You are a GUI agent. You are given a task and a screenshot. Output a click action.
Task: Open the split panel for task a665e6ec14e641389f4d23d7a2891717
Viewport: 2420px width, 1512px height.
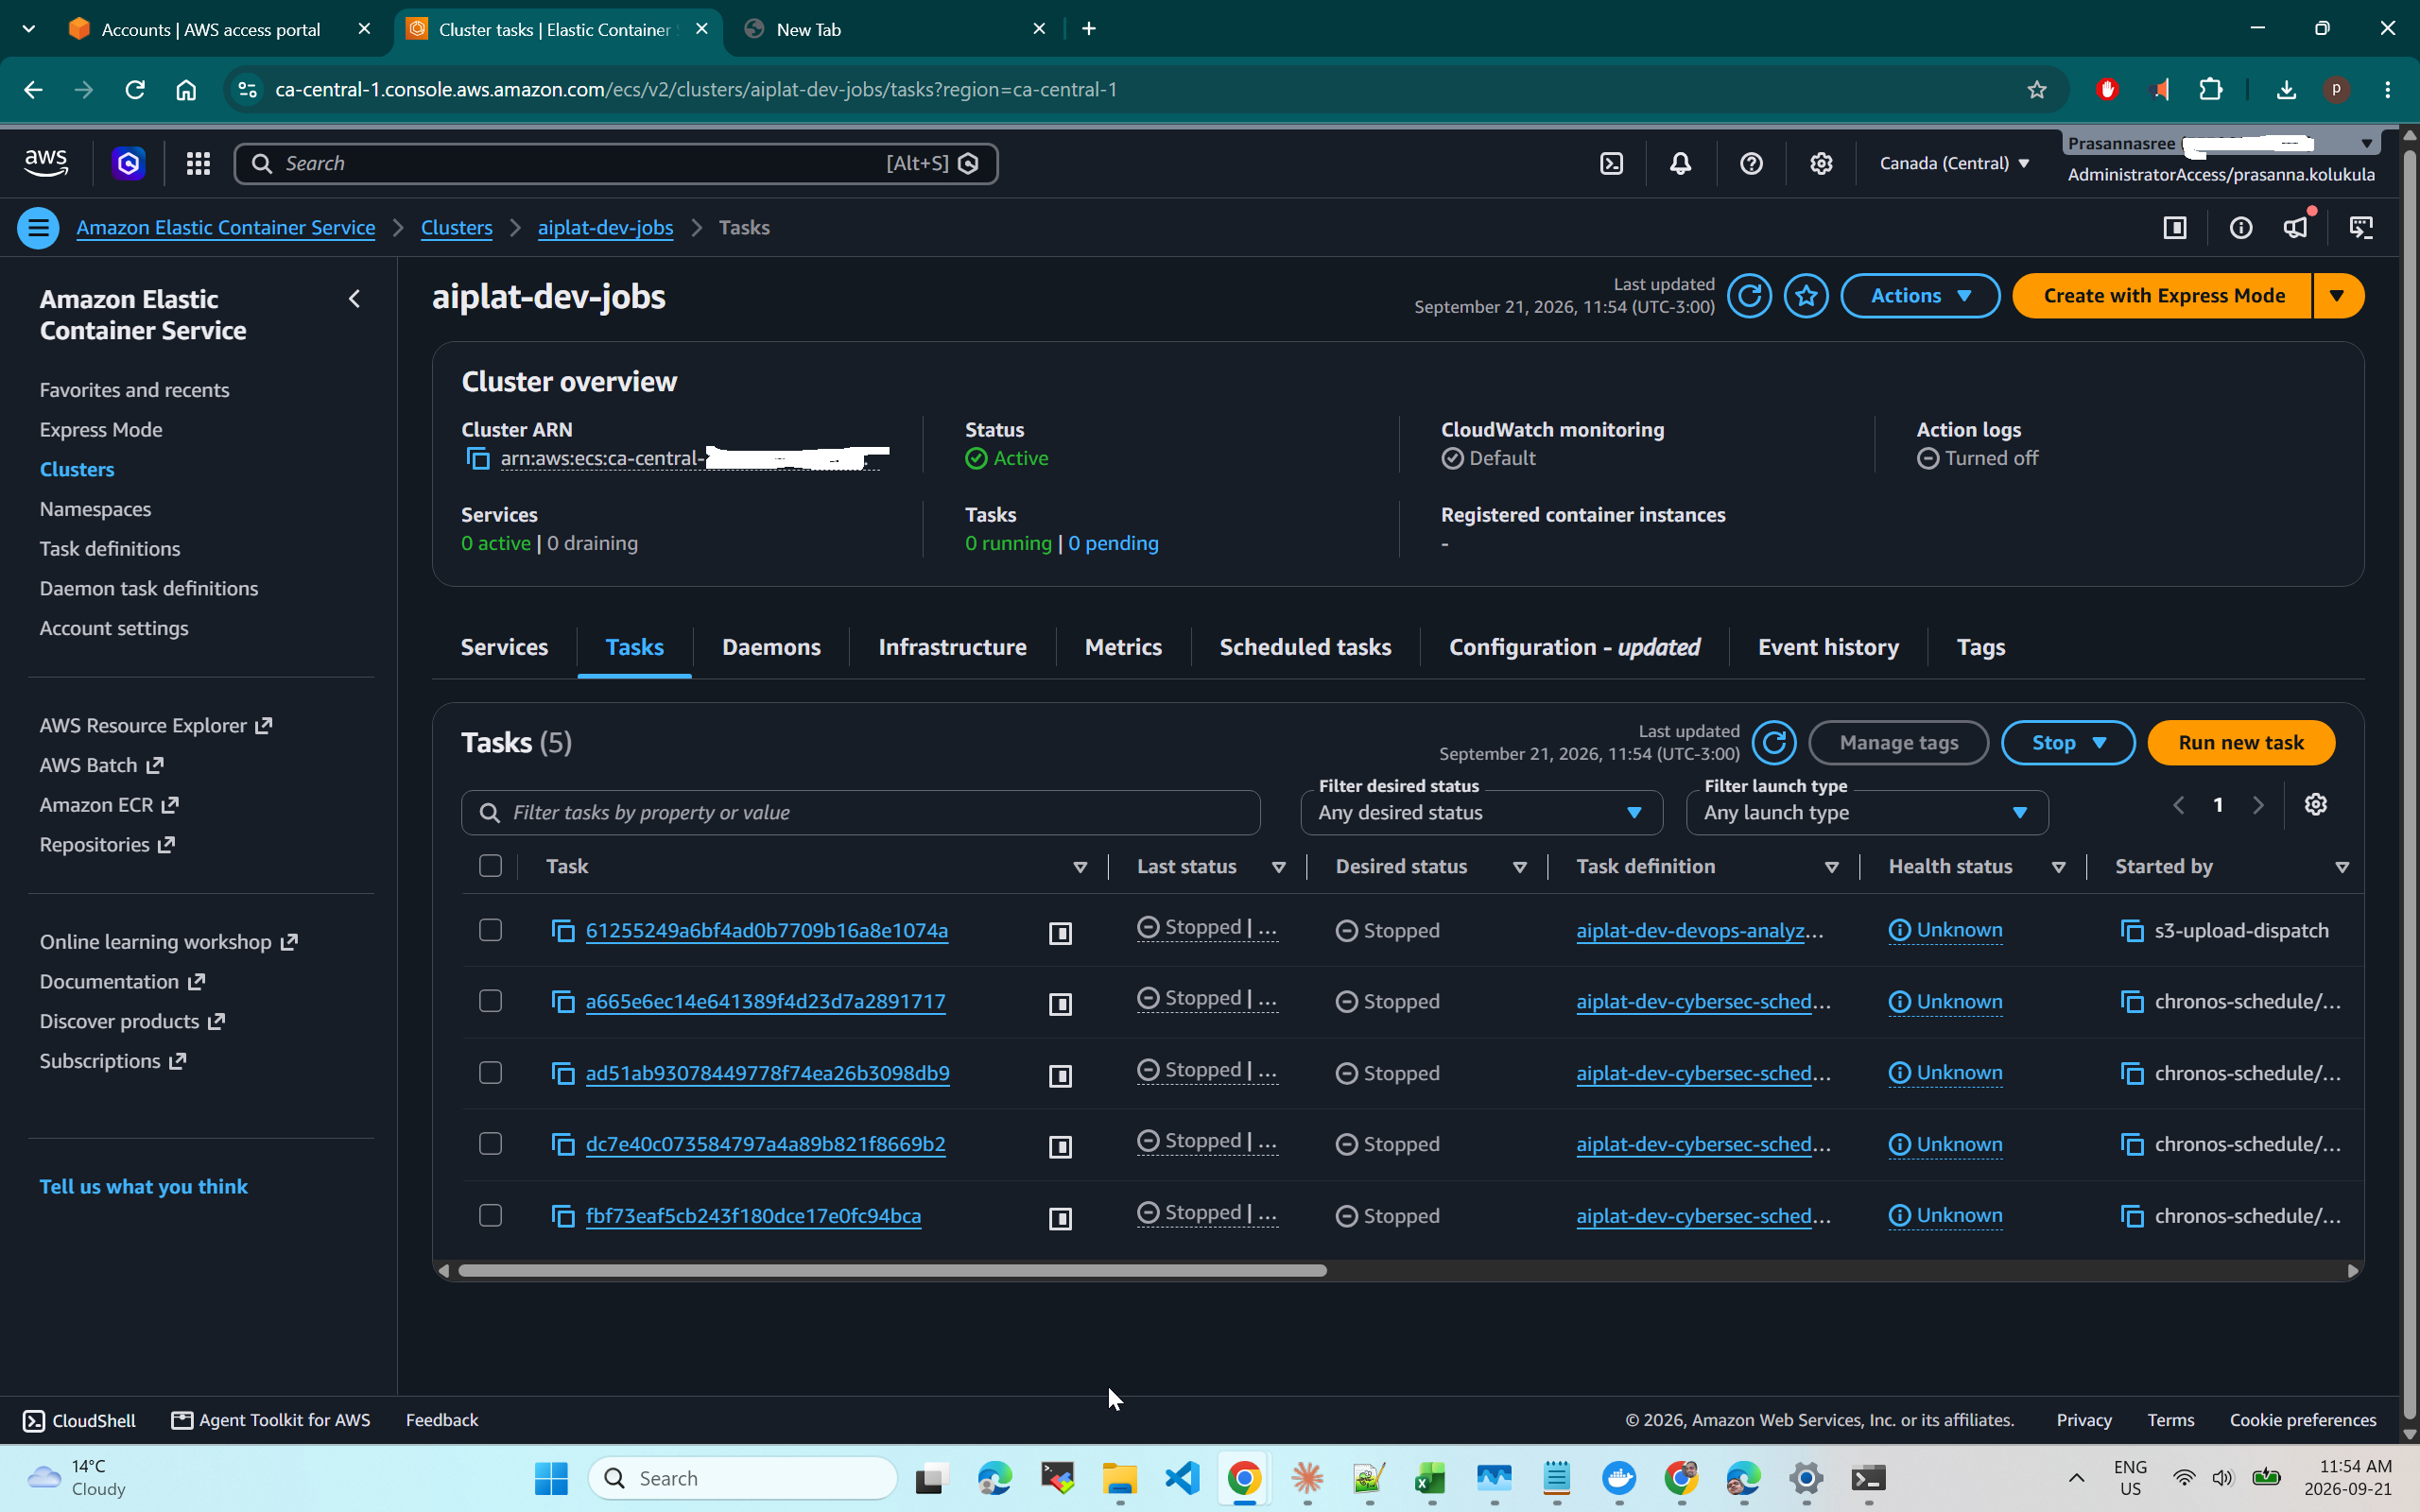point(1060,1004)
